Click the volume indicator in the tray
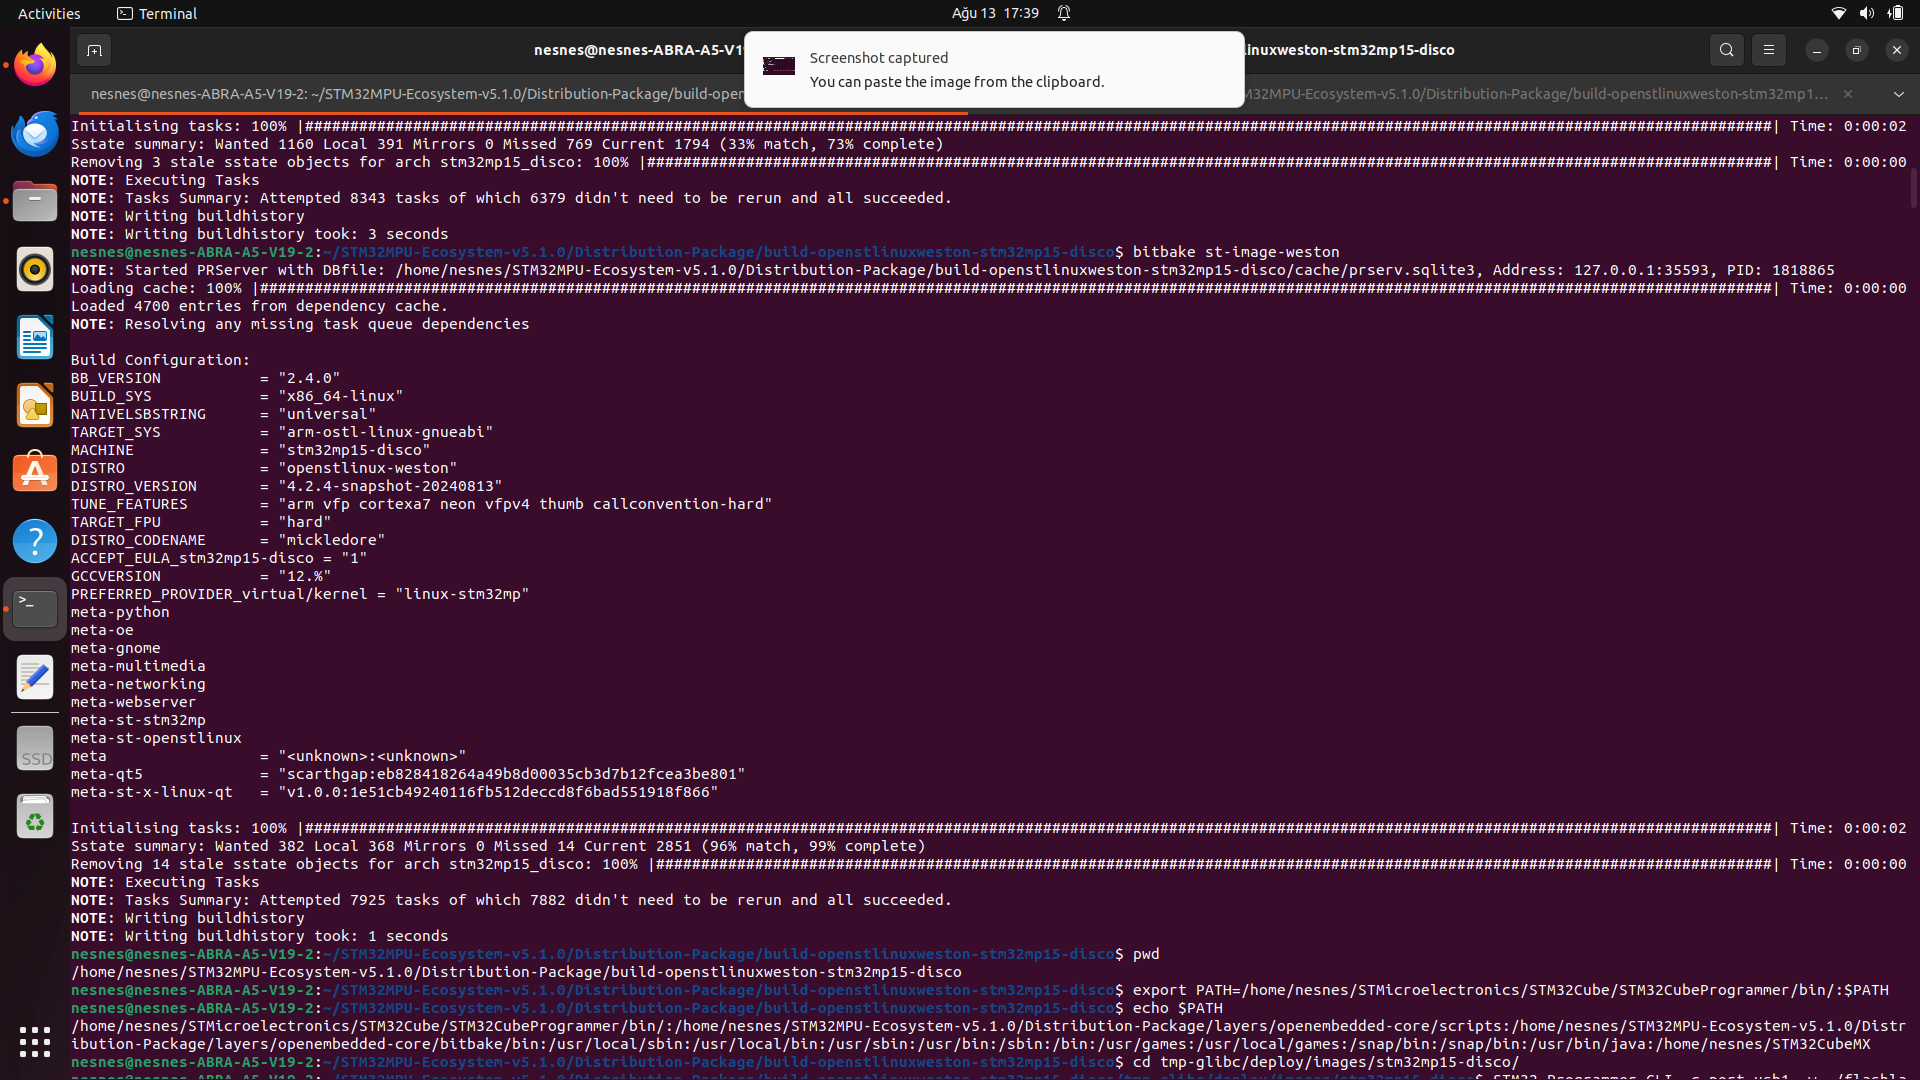 point(1866,13)
